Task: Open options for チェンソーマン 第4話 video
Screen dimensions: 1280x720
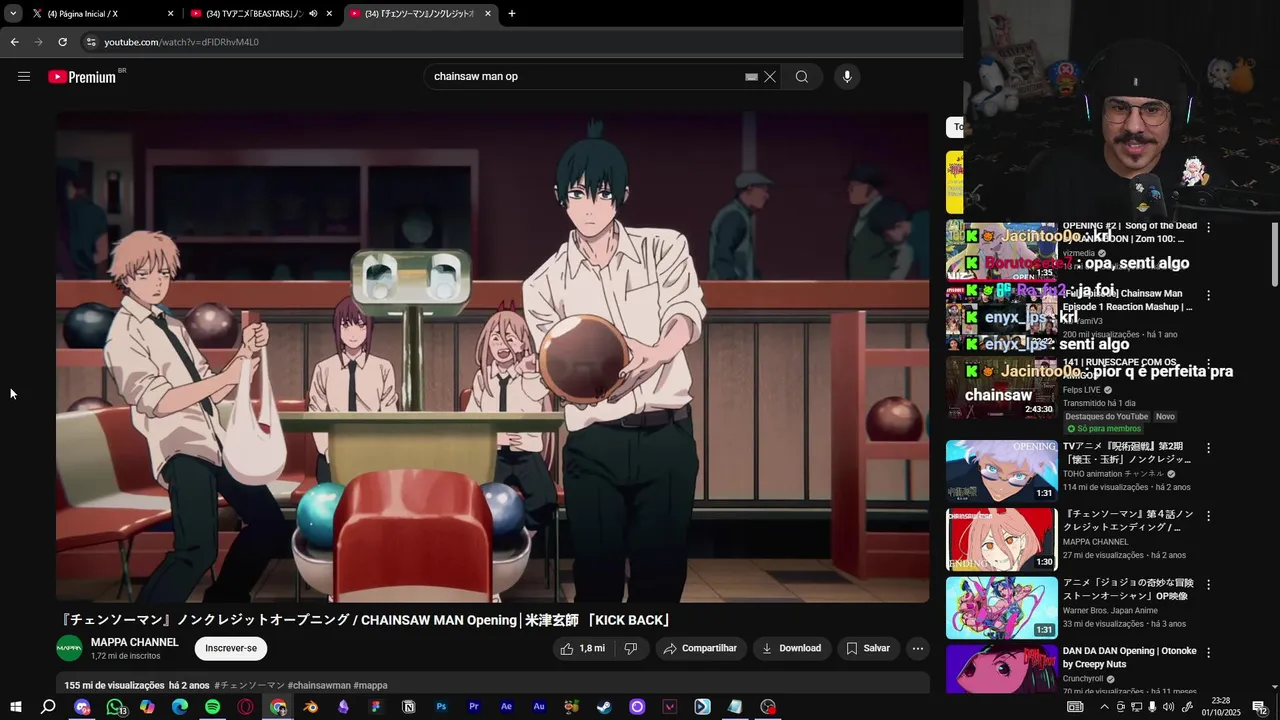Action: pos(1208,516)
